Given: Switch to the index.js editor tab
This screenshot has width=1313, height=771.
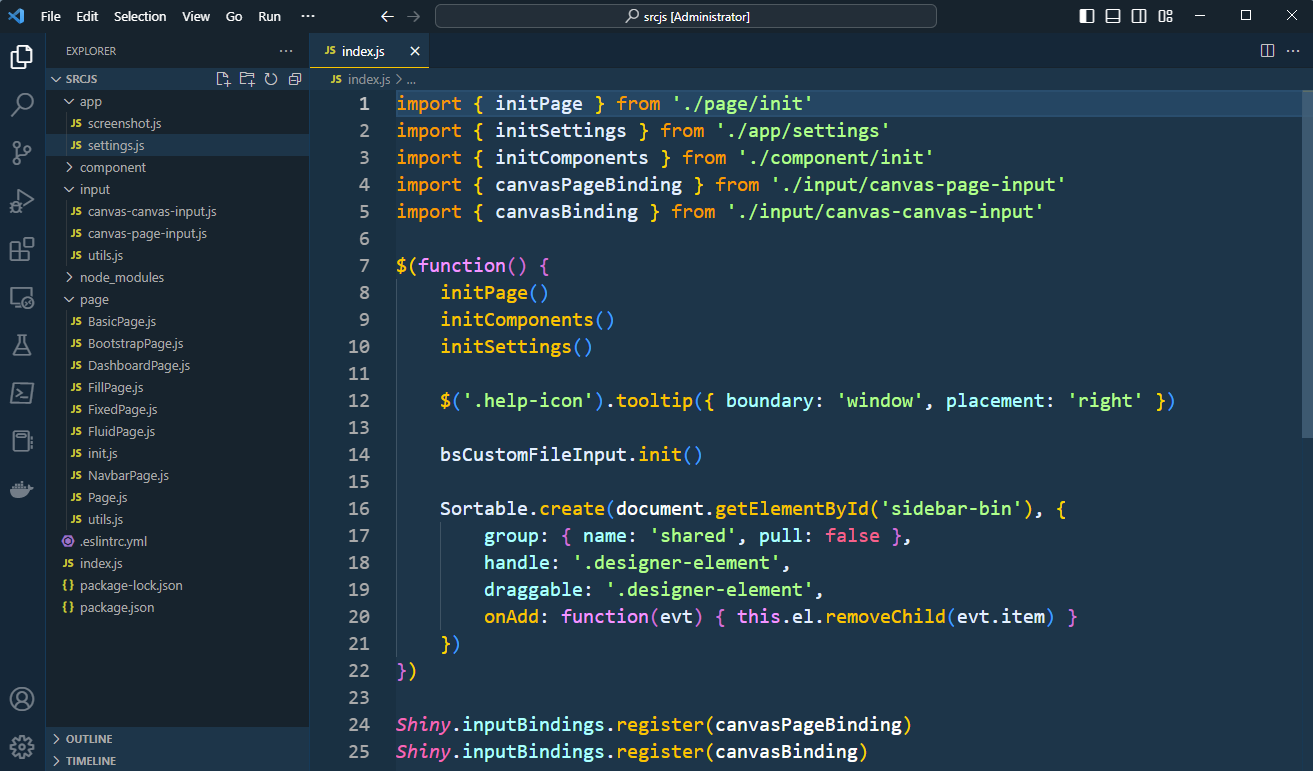Looking at the screenshot, I should coord(362,51).
